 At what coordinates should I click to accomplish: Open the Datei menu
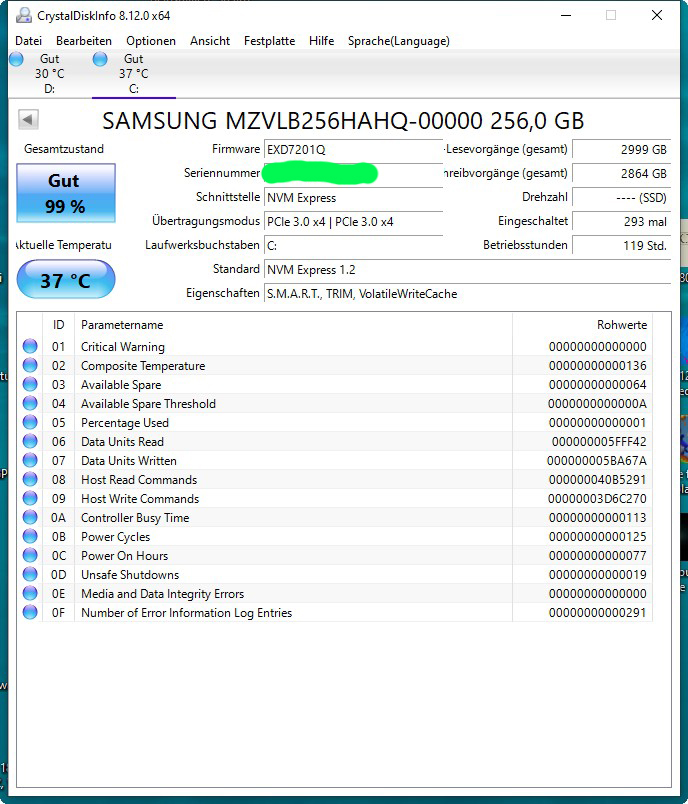pyautogui.click(x=28, y=41)
